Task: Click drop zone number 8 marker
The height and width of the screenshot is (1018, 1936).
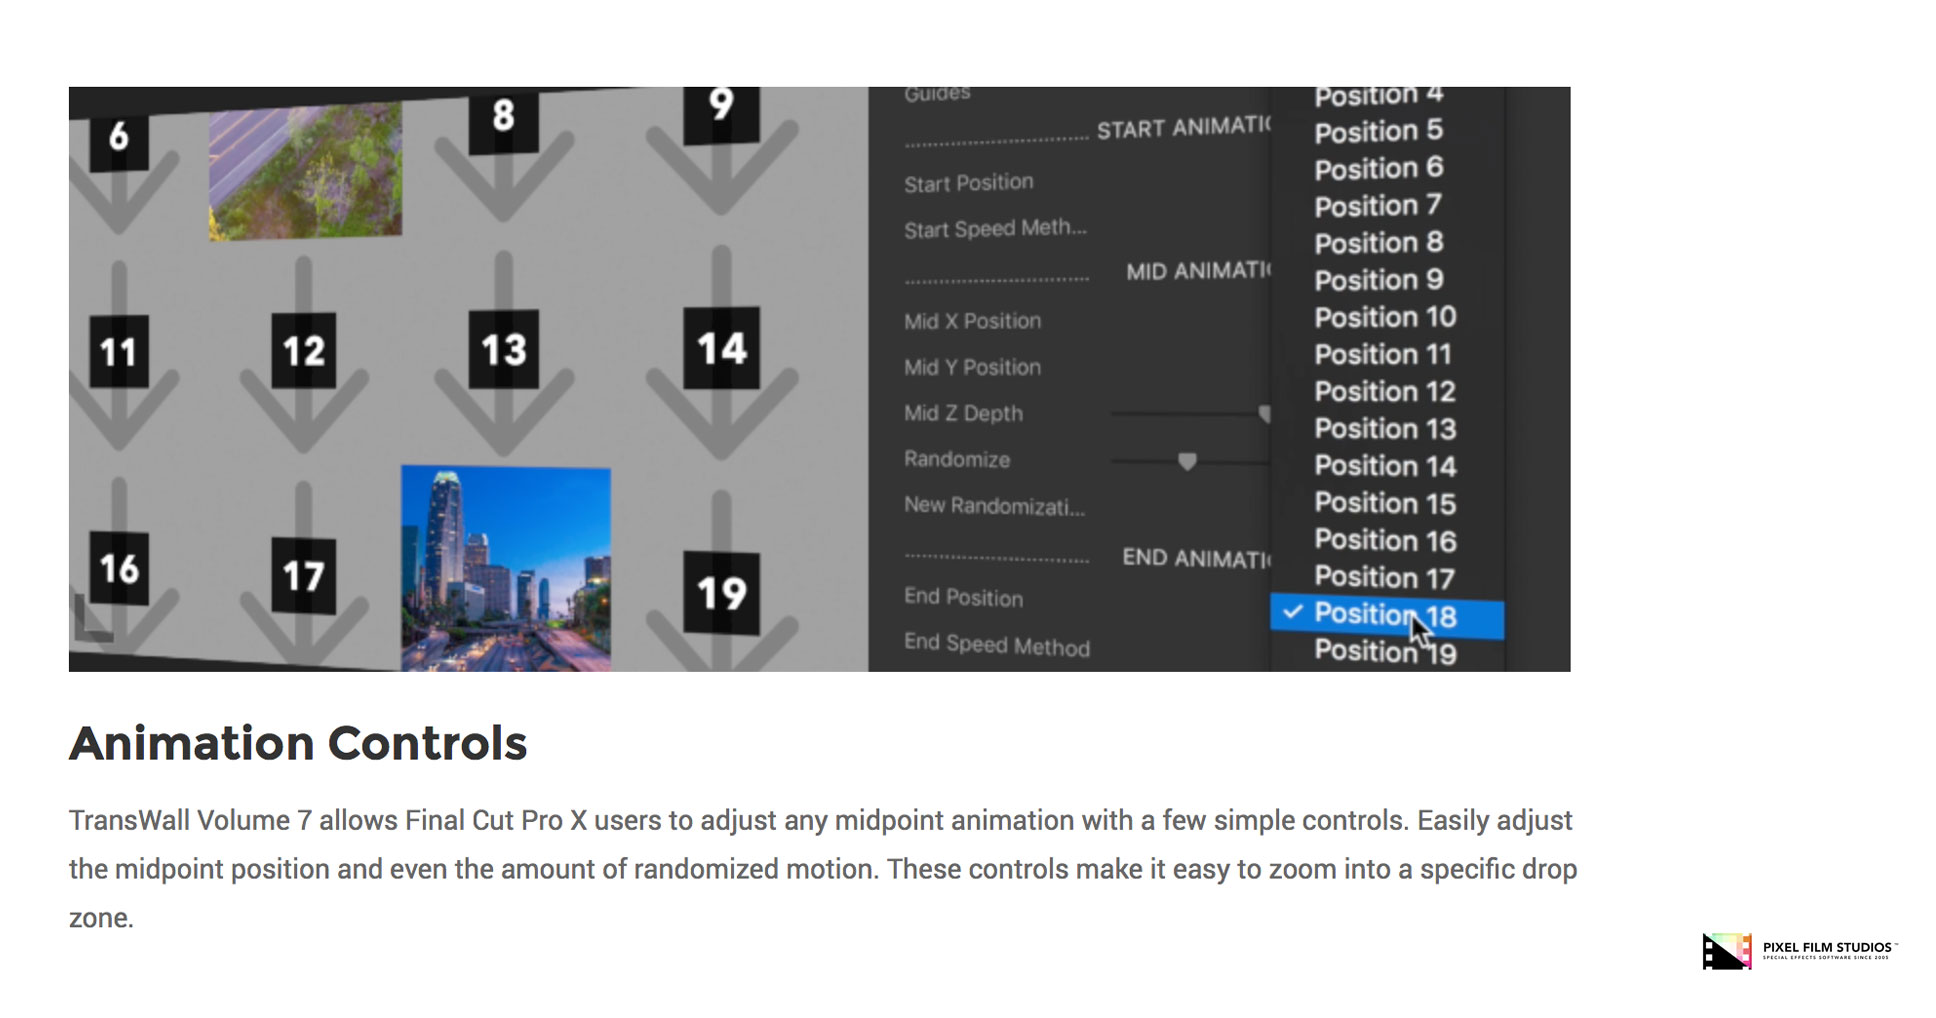Action: (503, 116)
